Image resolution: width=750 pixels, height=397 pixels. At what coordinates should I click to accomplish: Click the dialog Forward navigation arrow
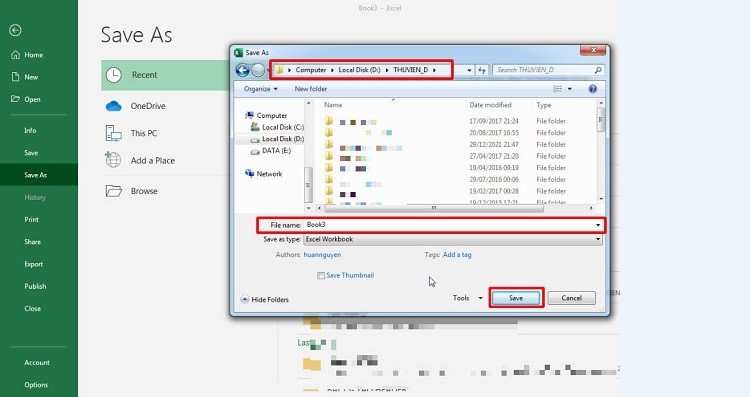[258, 70]
